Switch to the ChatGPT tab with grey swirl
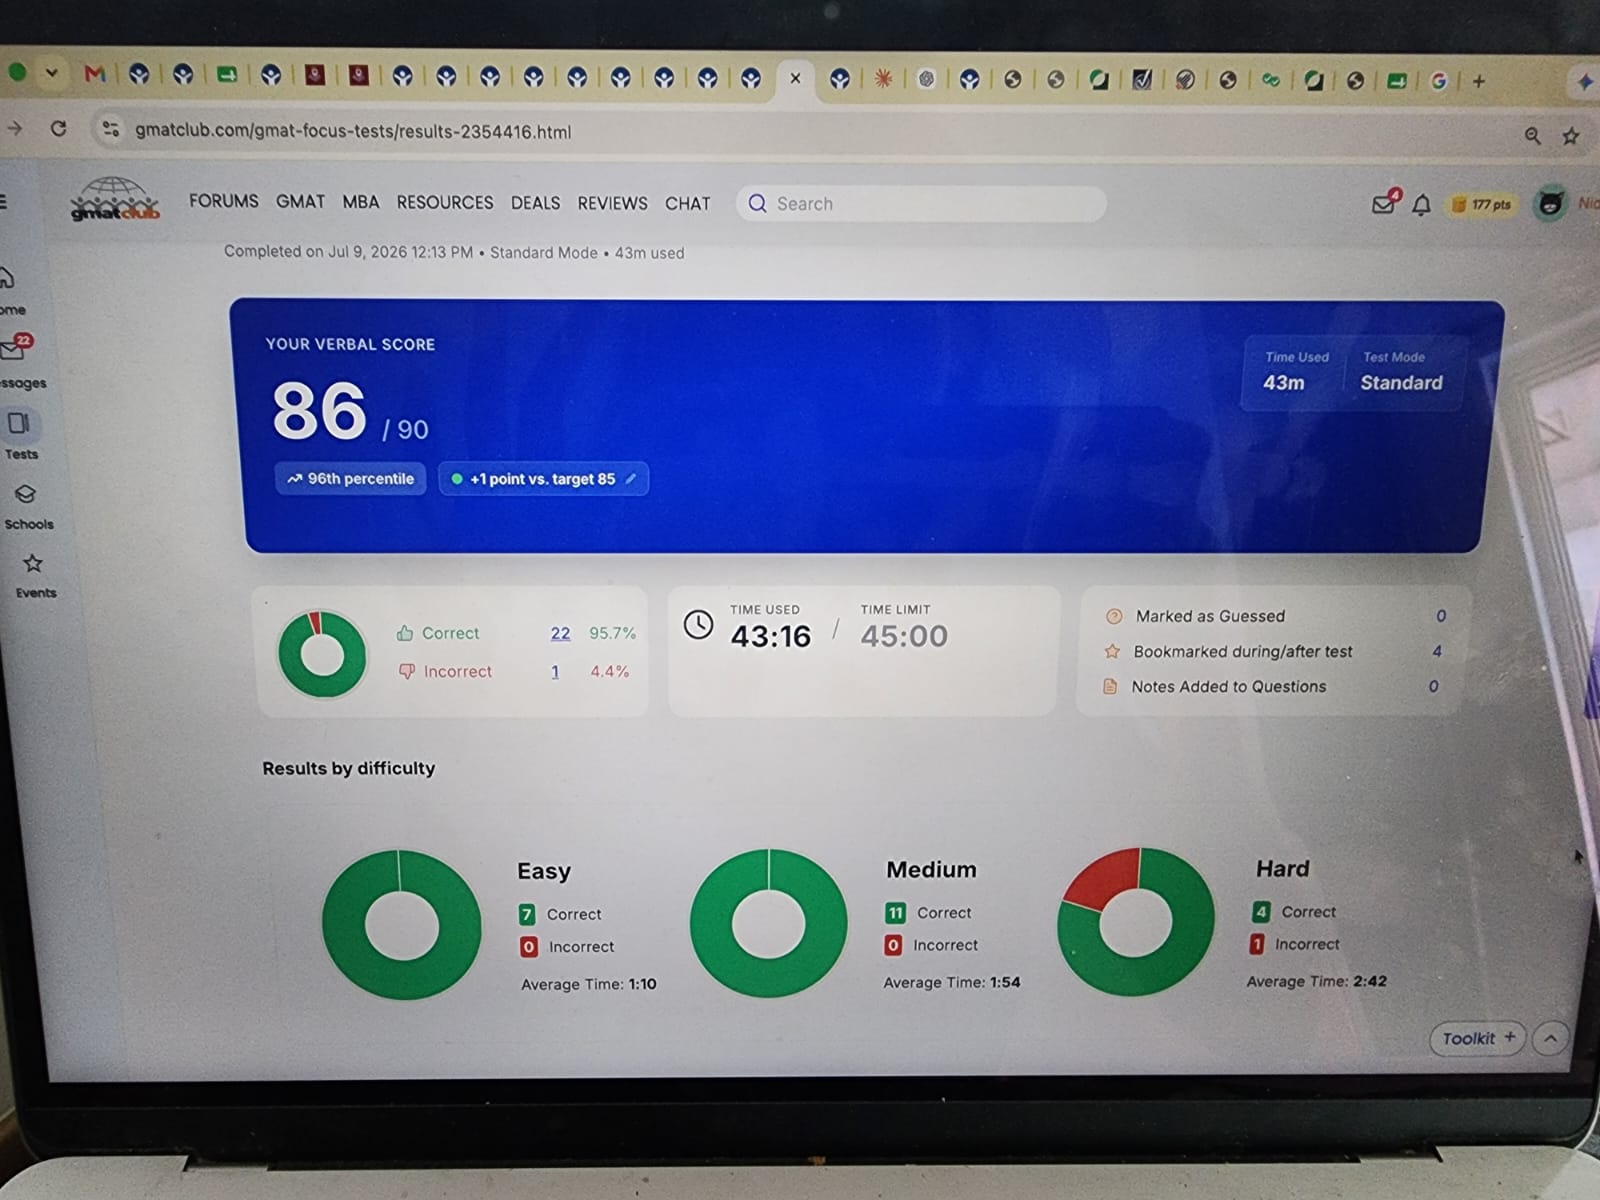Image resolution: width=1600 pixels, height=1200 pixels. click(926, 79)
